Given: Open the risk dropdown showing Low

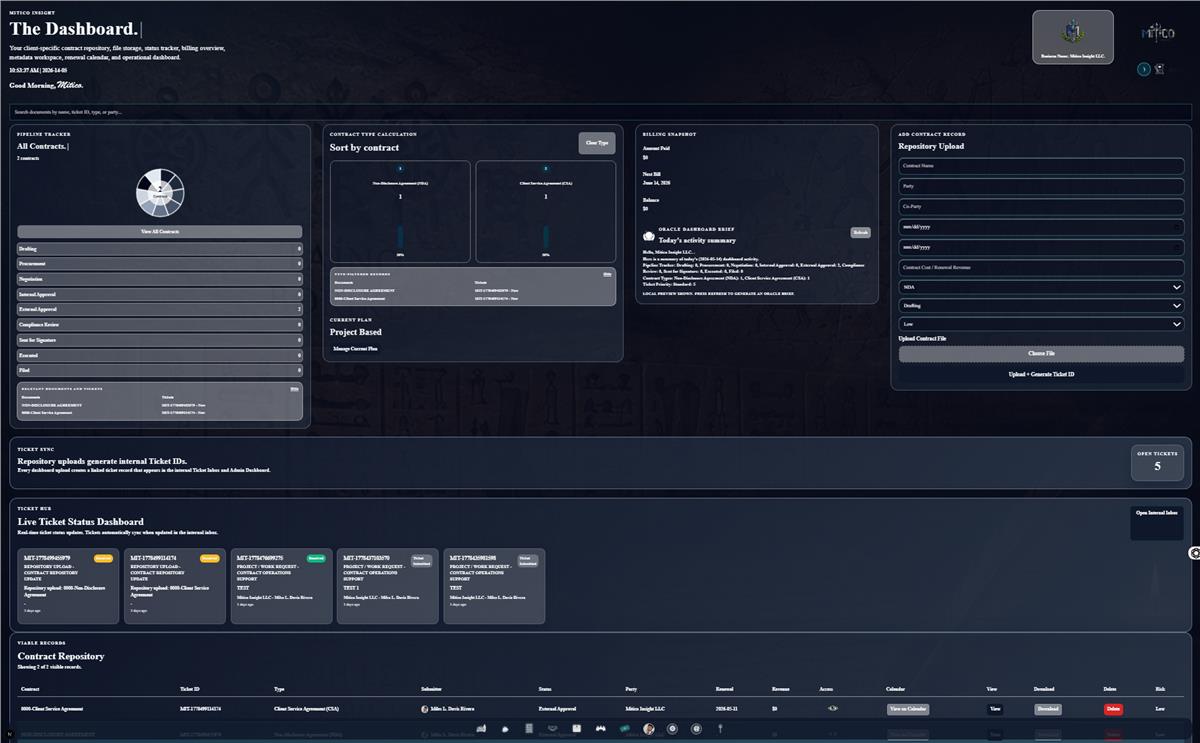Looking at the screenshot, I should [x=1041, y=324].
